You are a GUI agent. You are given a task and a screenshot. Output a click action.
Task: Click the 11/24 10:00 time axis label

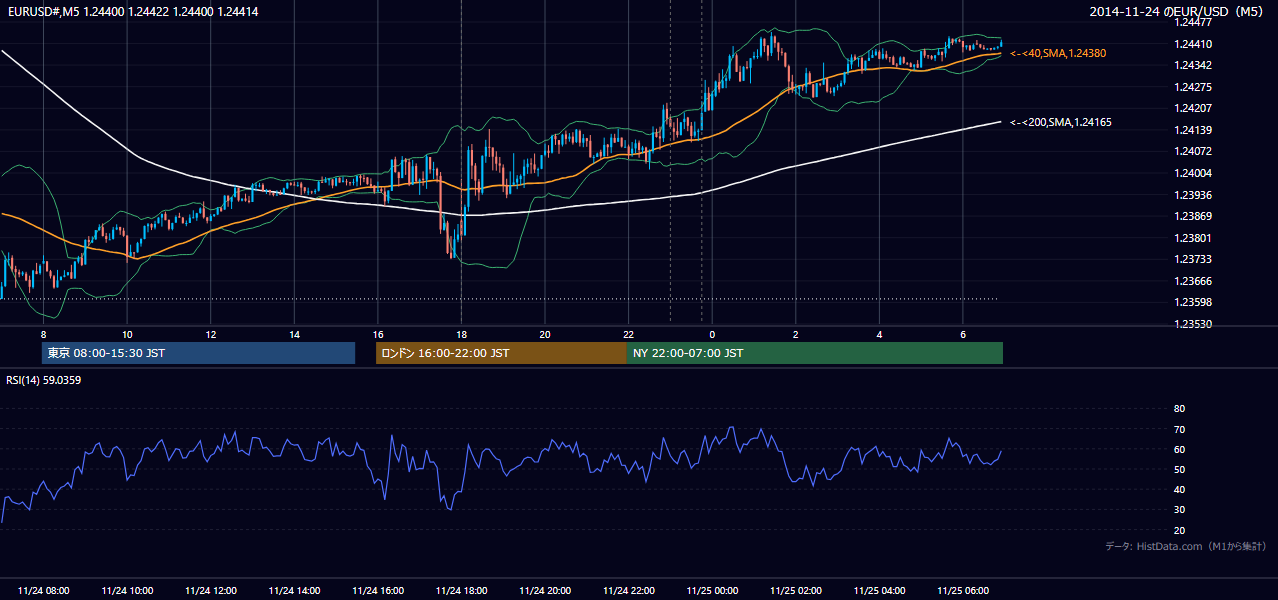click(x=127, y=591)
